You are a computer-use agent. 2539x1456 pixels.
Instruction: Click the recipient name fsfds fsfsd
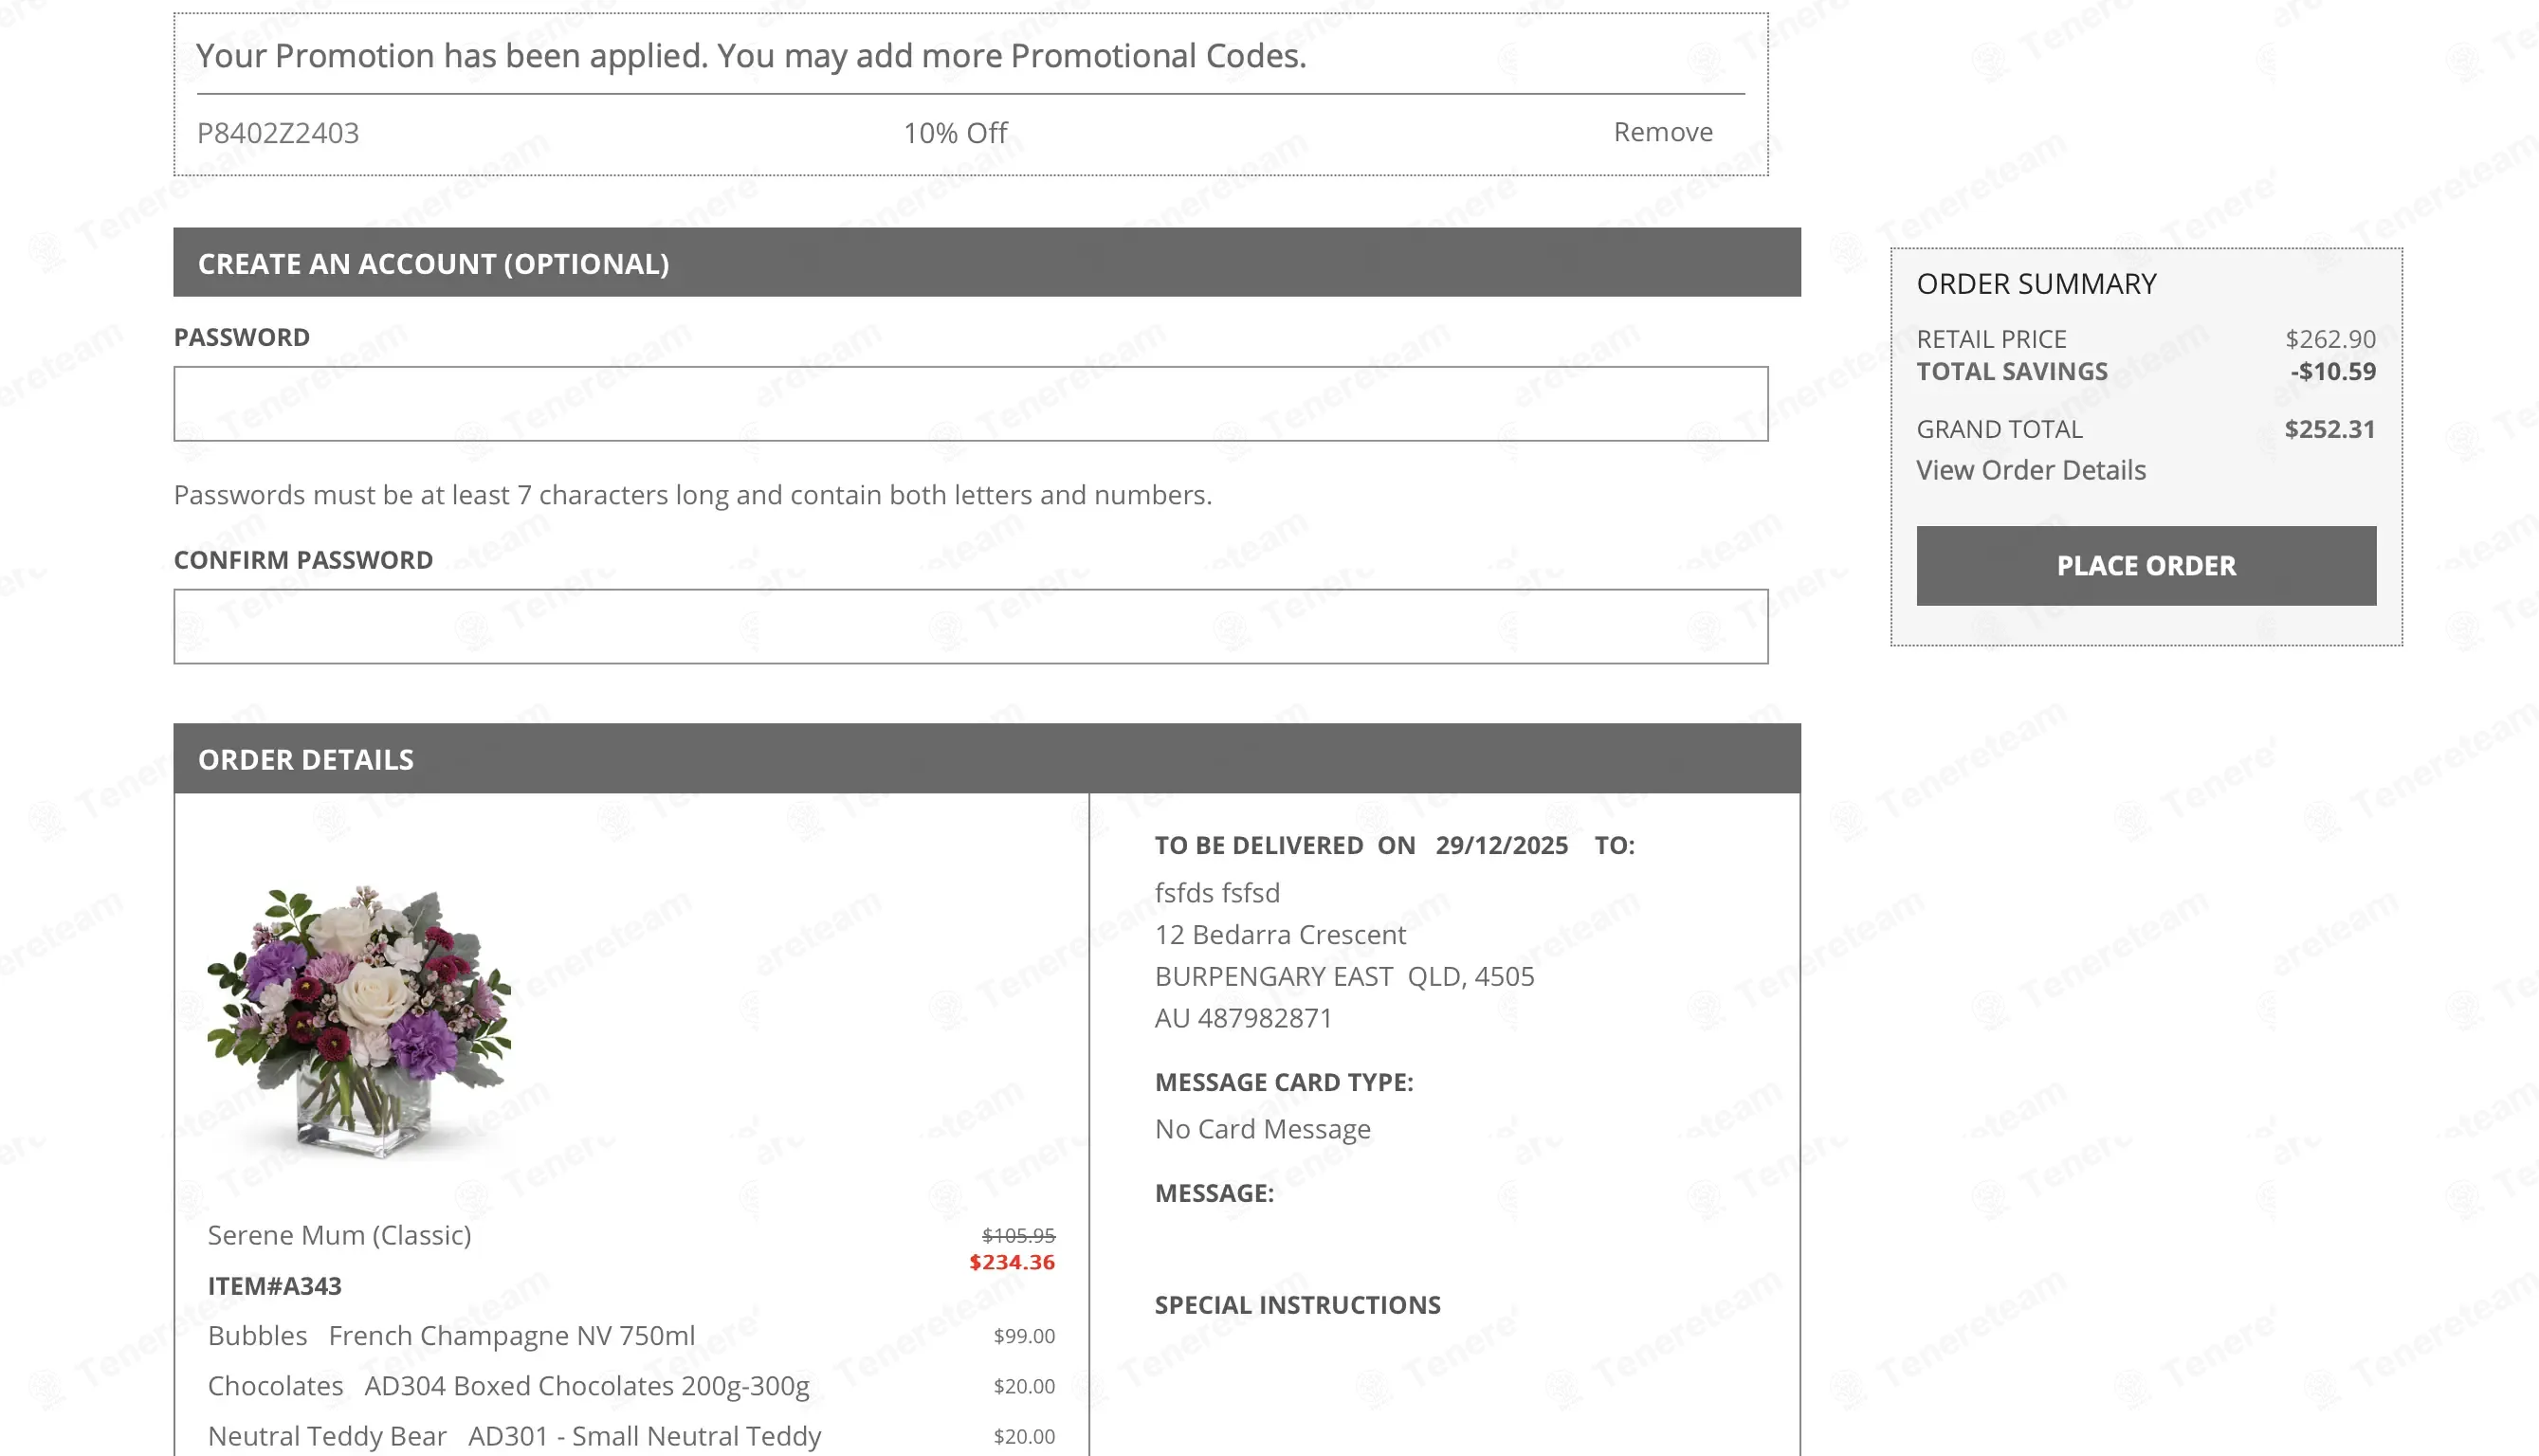click(1217, 892)
